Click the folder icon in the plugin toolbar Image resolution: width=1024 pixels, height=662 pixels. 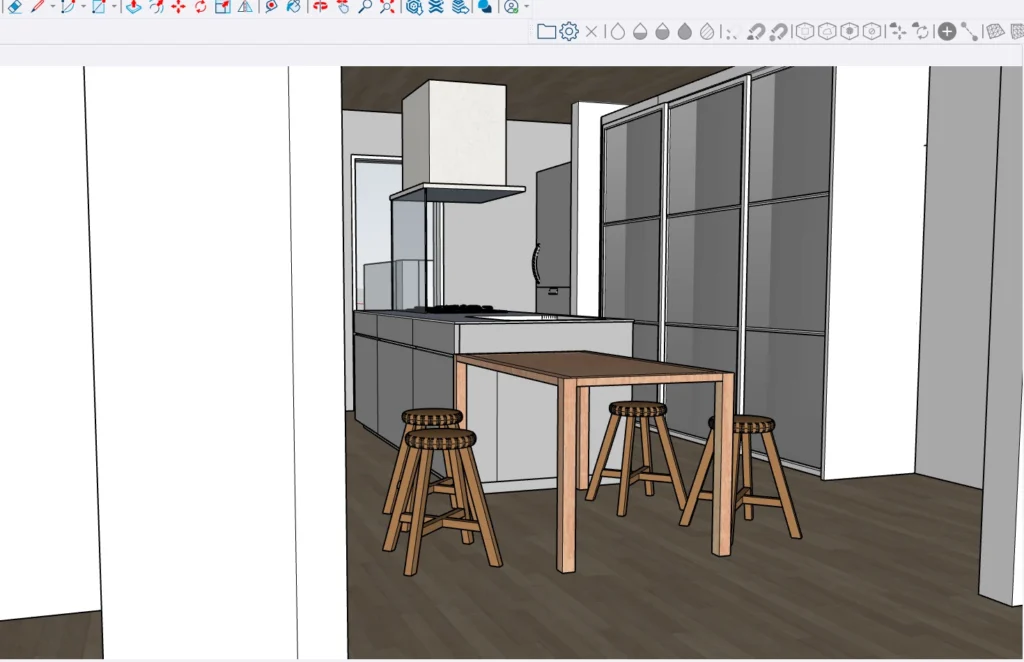tap(546, 31)
